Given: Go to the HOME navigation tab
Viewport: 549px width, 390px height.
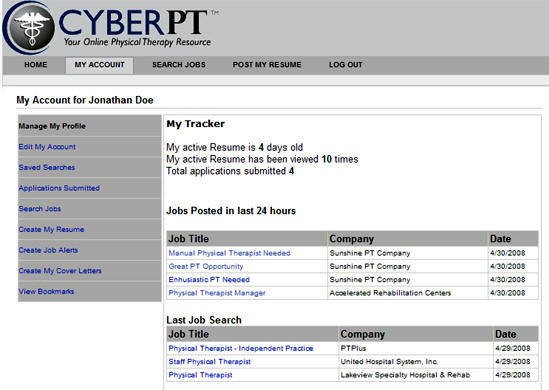Looking at the screenshot, I should [36, 65].
